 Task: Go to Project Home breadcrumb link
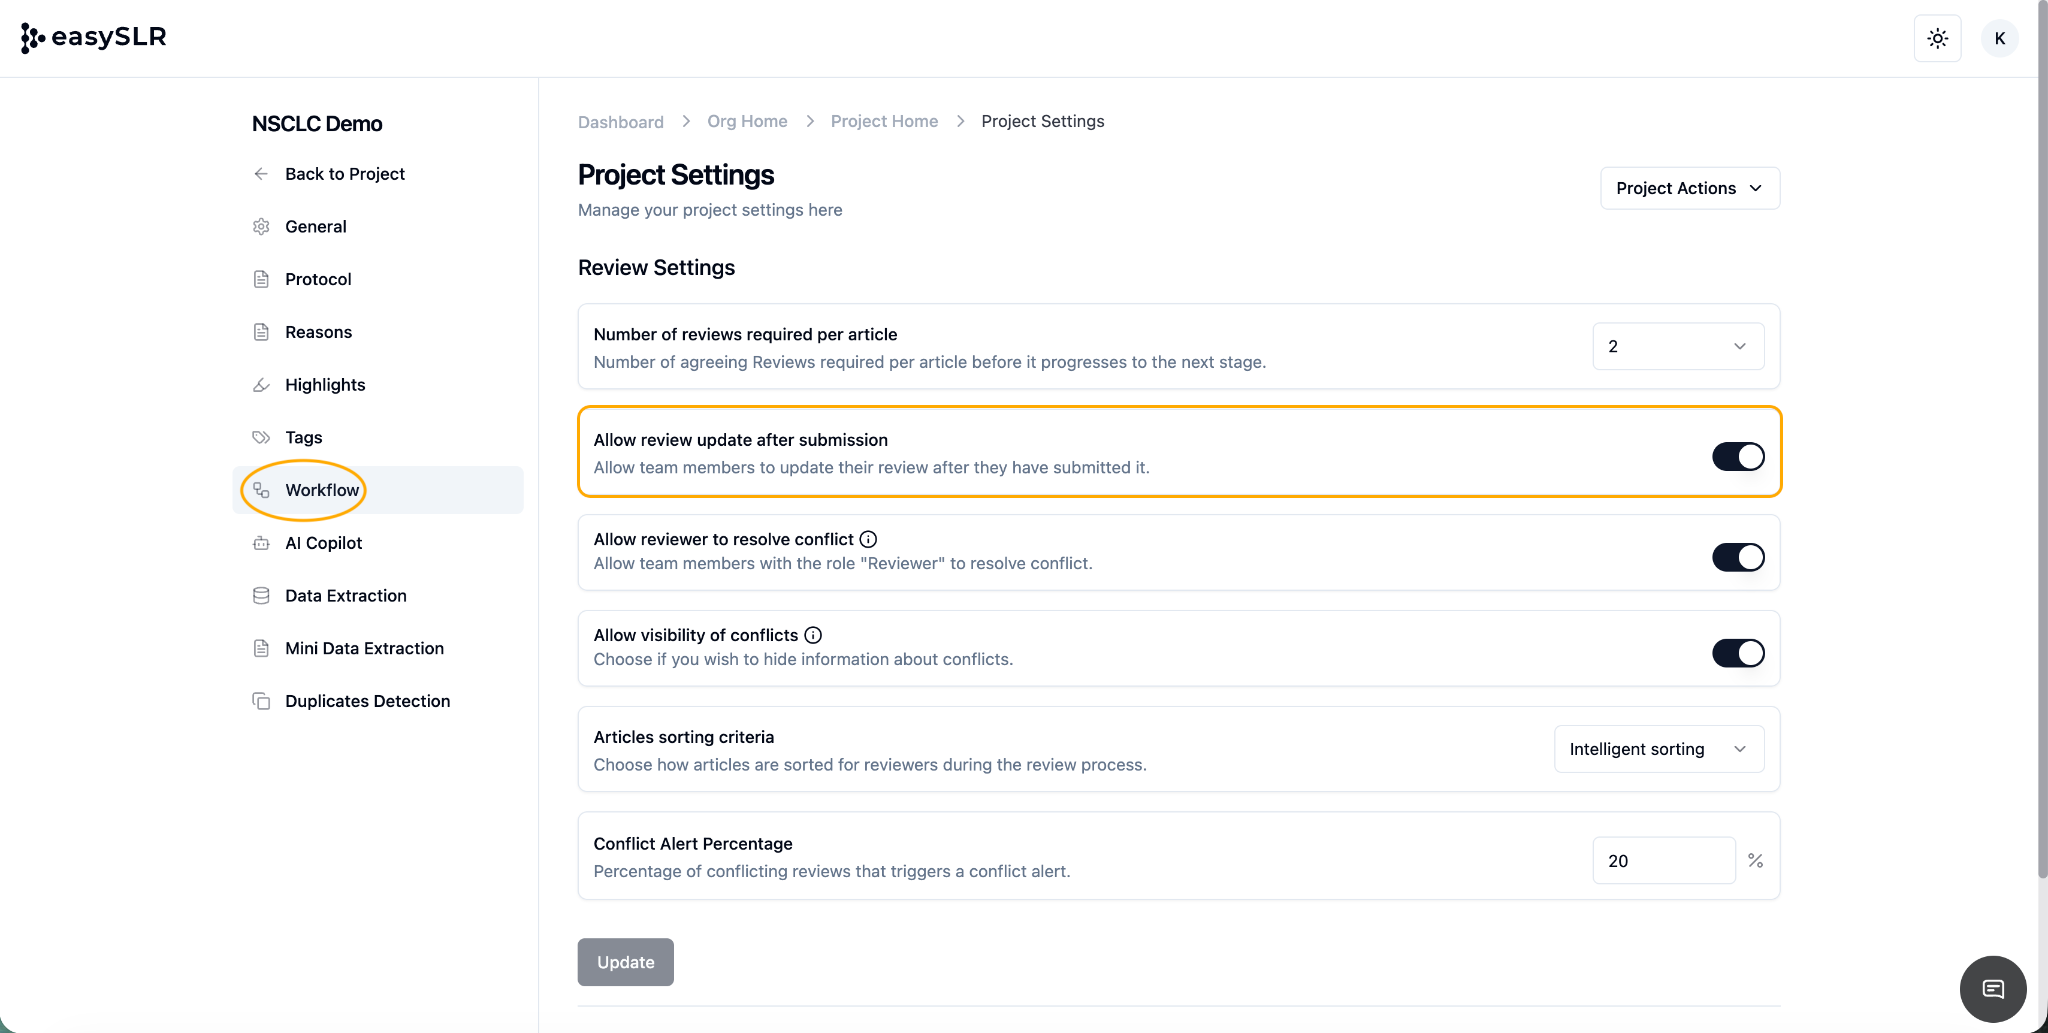click(x=884, y=121)
